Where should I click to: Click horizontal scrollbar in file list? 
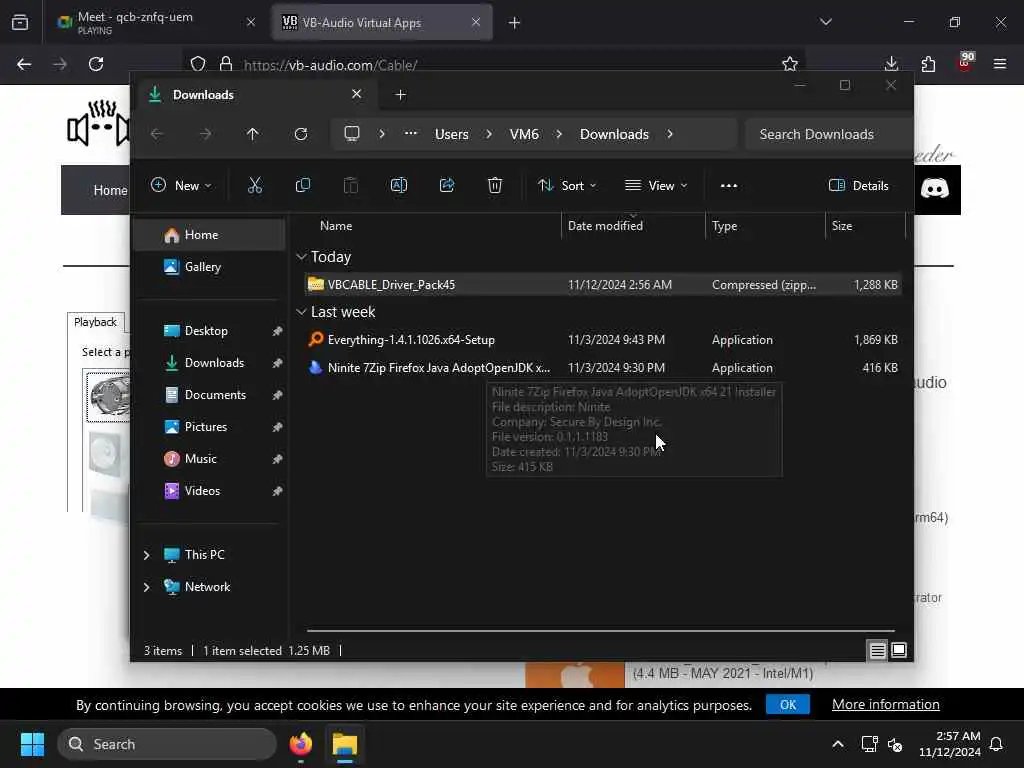coord(600,631)
